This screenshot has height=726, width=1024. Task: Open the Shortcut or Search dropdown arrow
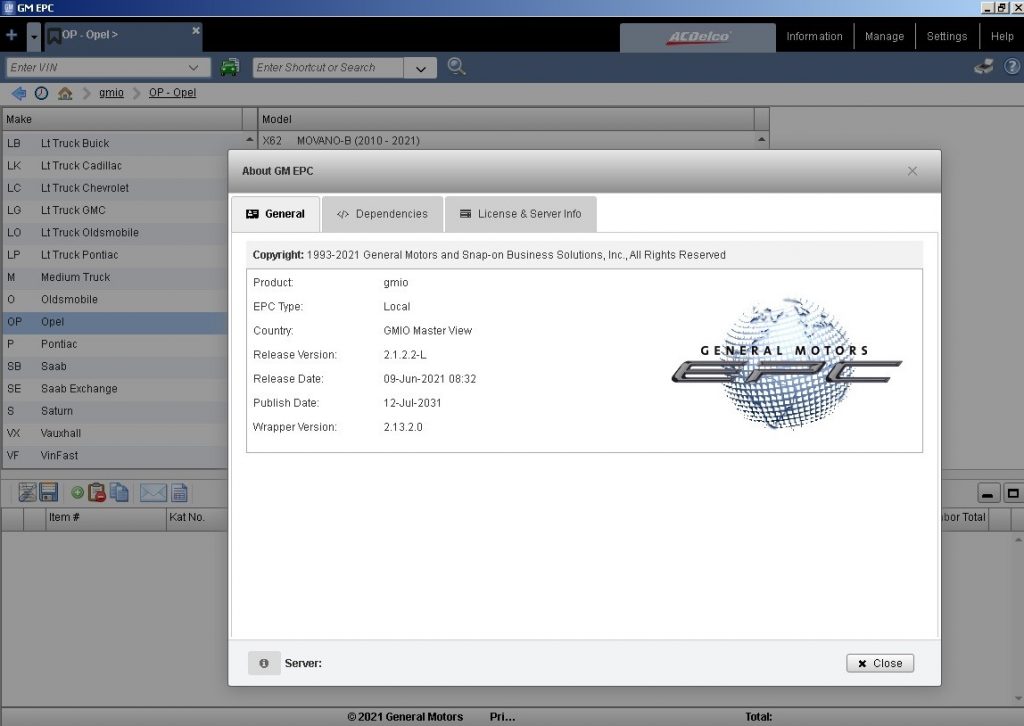[420, 68]
